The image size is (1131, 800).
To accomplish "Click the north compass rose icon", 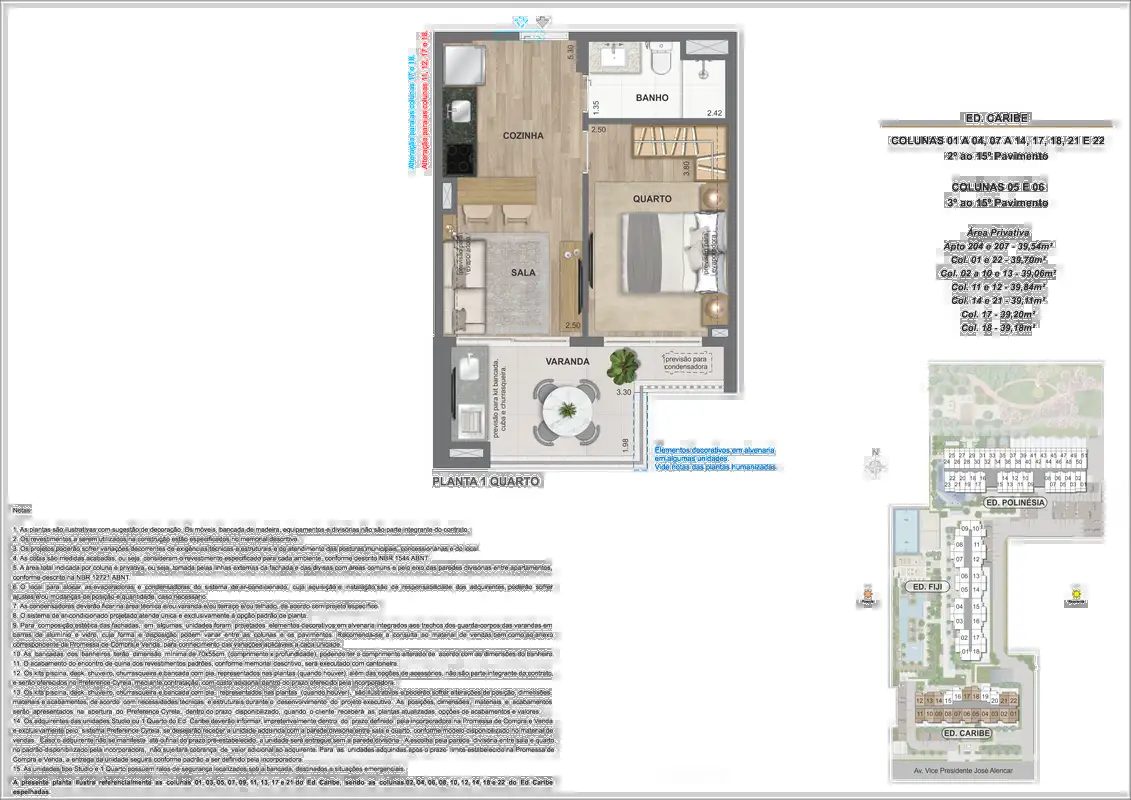I will point(876,465).
